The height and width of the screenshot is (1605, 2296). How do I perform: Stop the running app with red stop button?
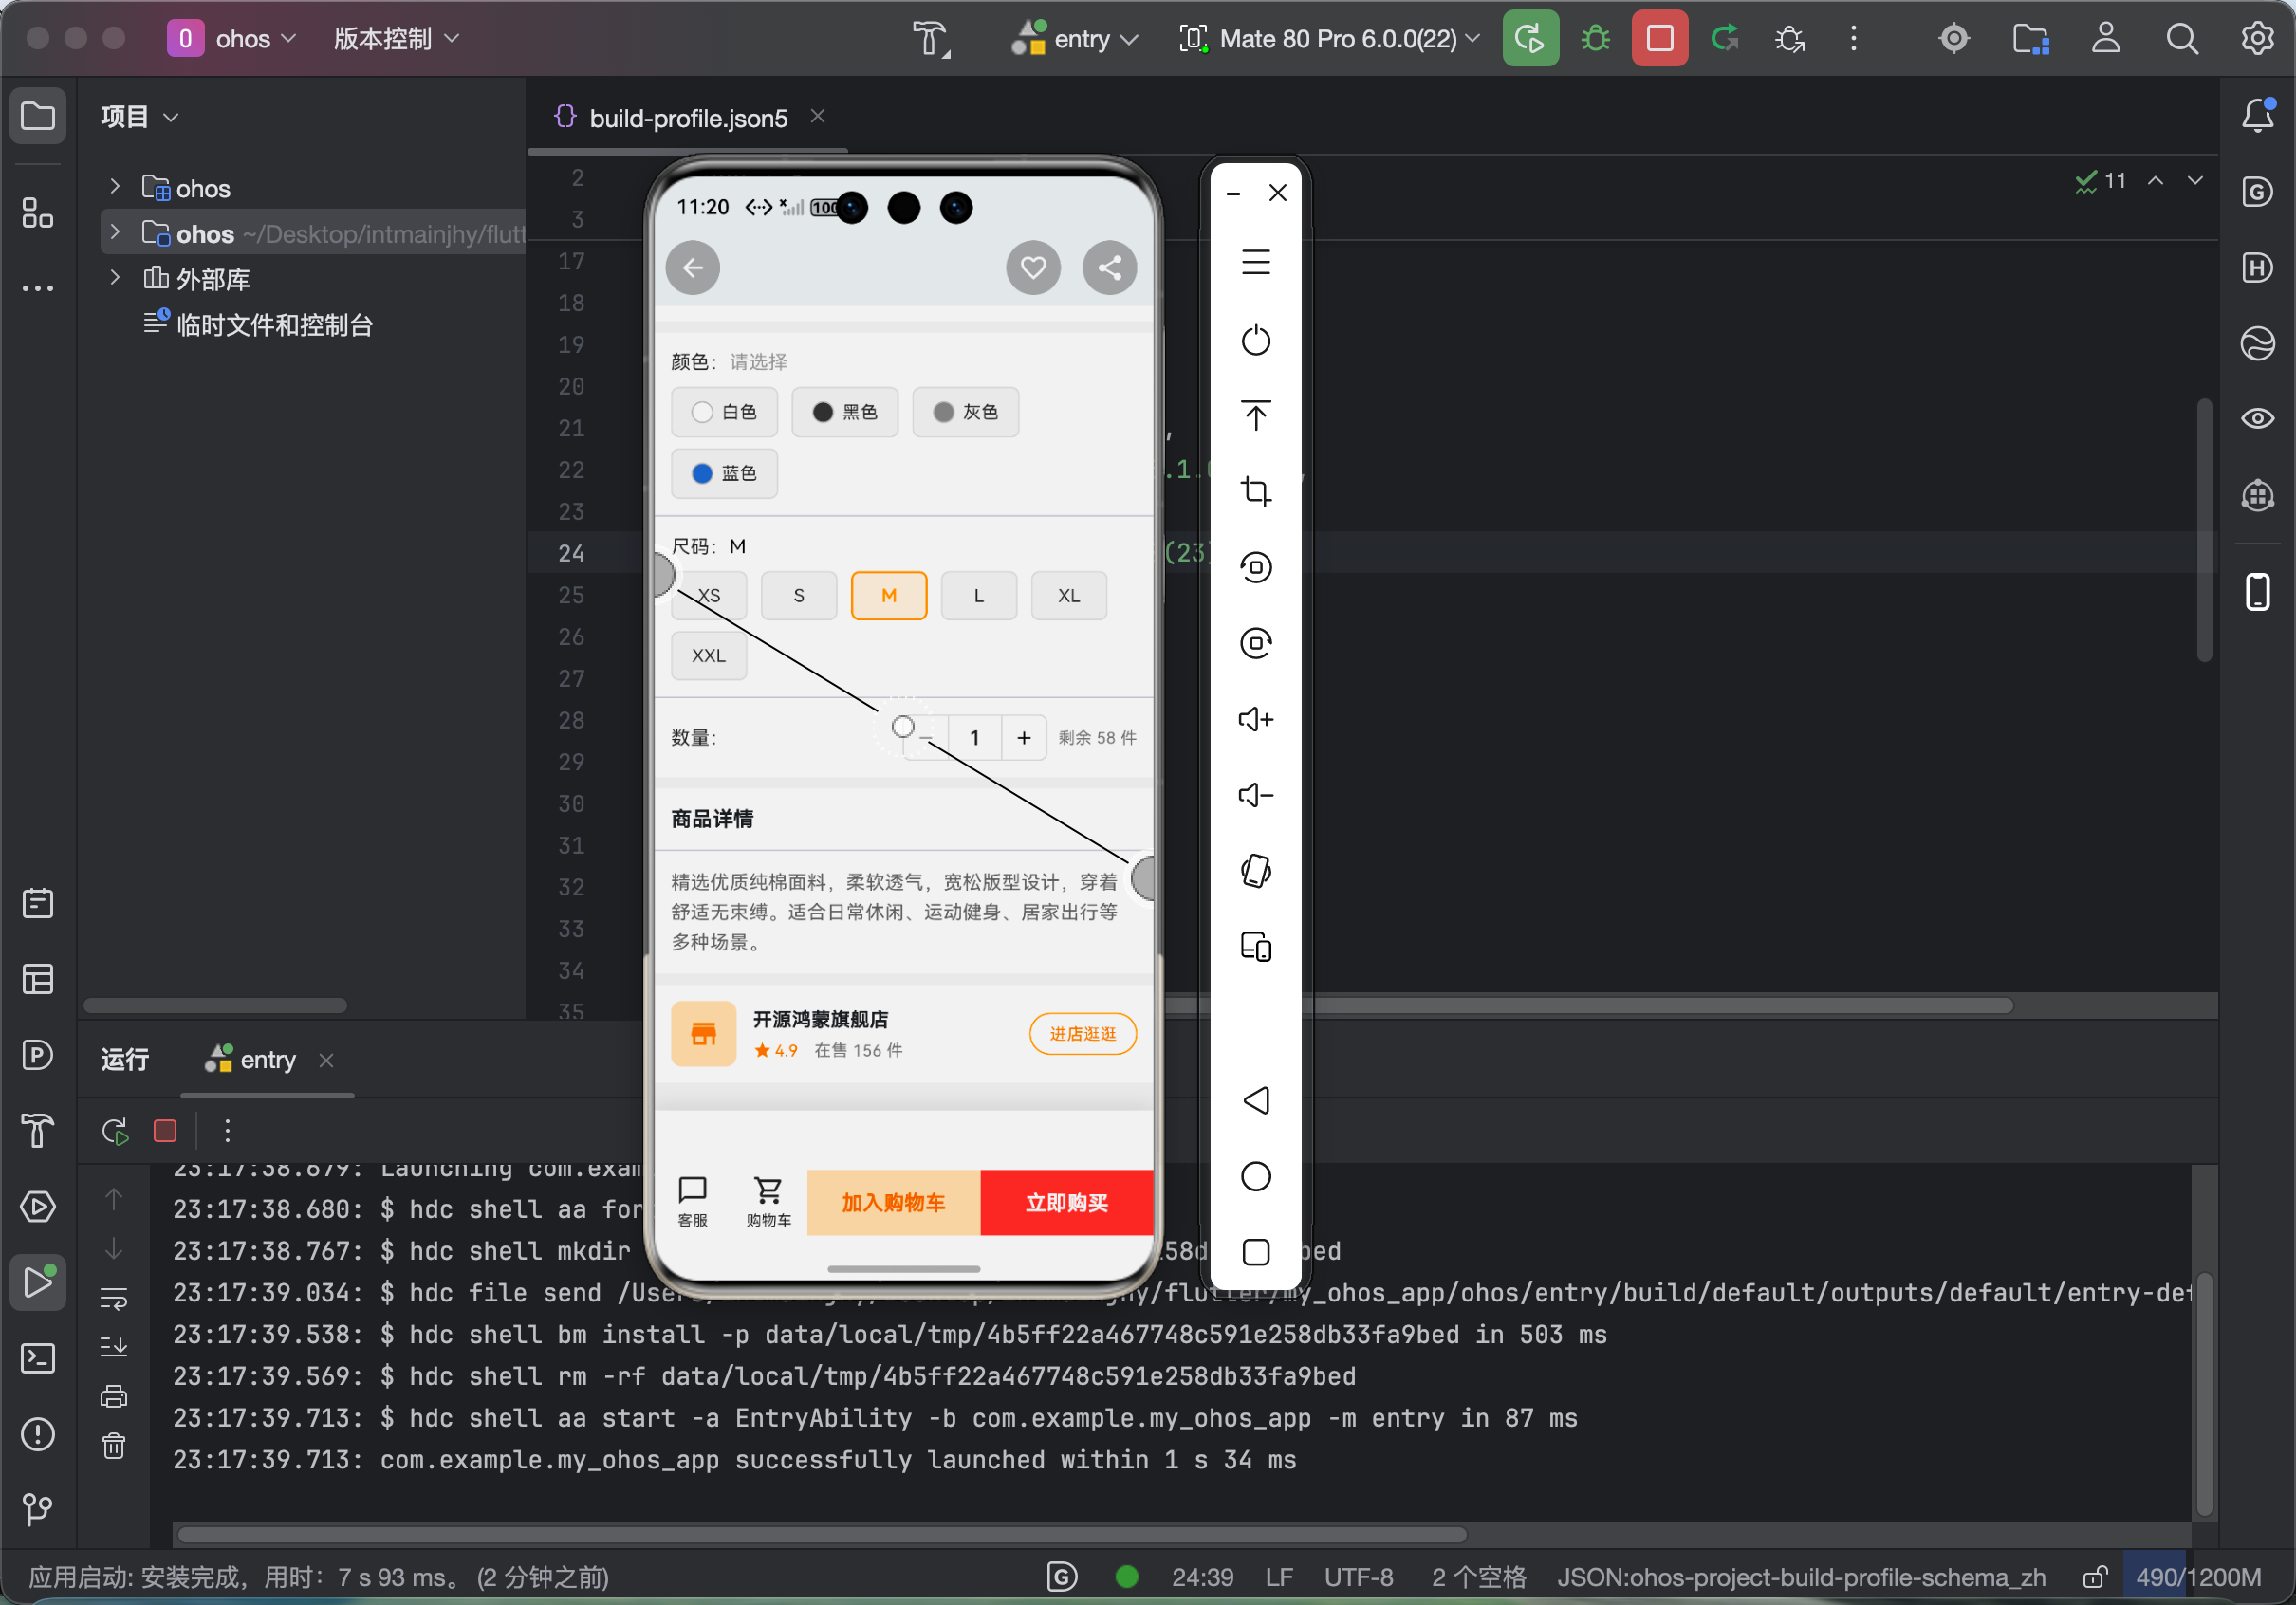[1659, 39]
